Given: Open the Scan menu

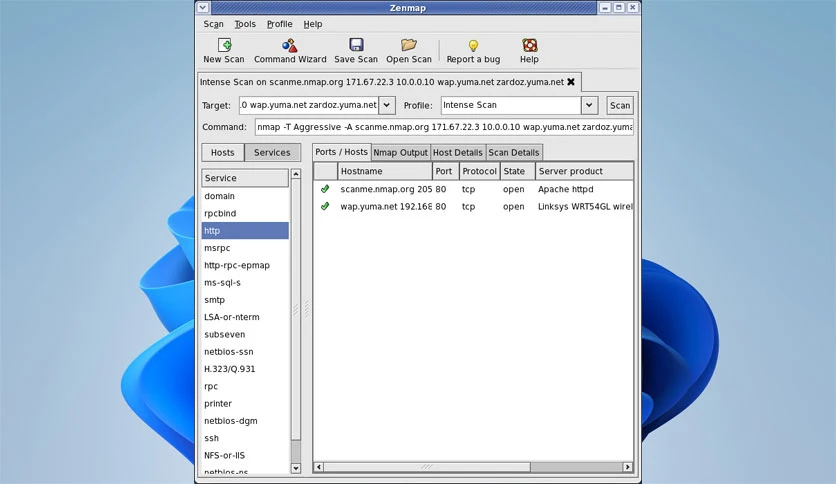Looking at the screenshot, I should point(213,24).
